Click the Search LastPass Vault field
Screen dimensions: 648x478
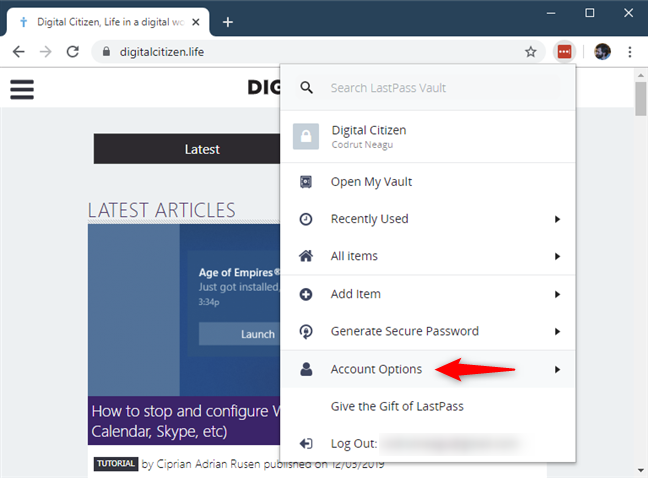click(x=428, y=88)
